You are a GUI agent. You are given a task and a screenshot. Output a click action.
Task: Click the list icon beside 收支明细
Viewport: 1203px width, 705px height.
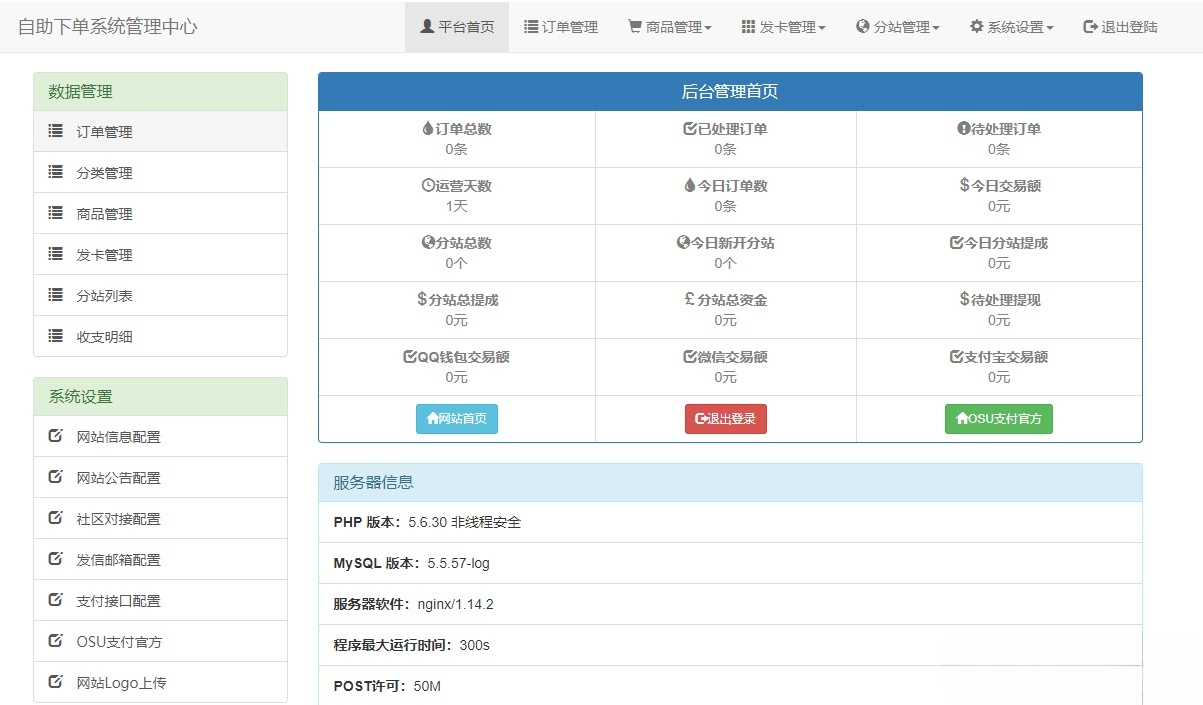[x=56, y=336]
